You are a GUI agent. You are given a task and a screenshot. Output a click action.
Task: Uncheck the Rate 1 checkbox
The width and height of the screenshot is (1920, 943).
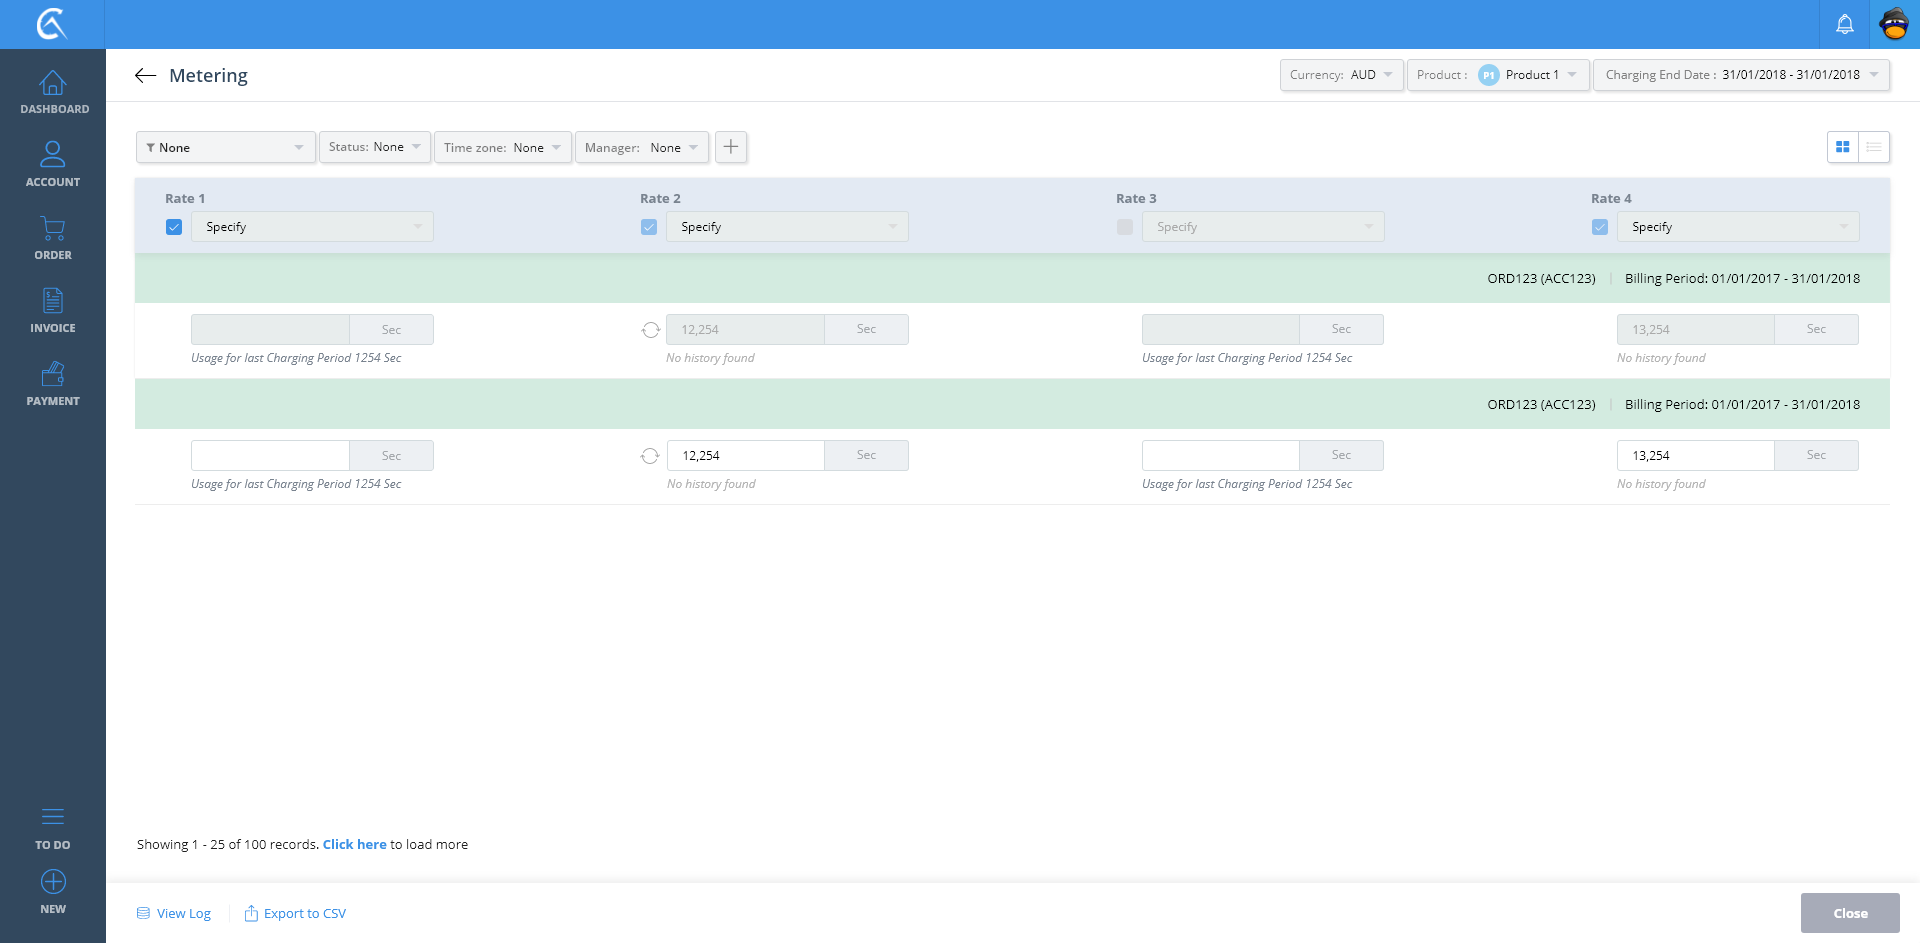[x=174, y=227]
